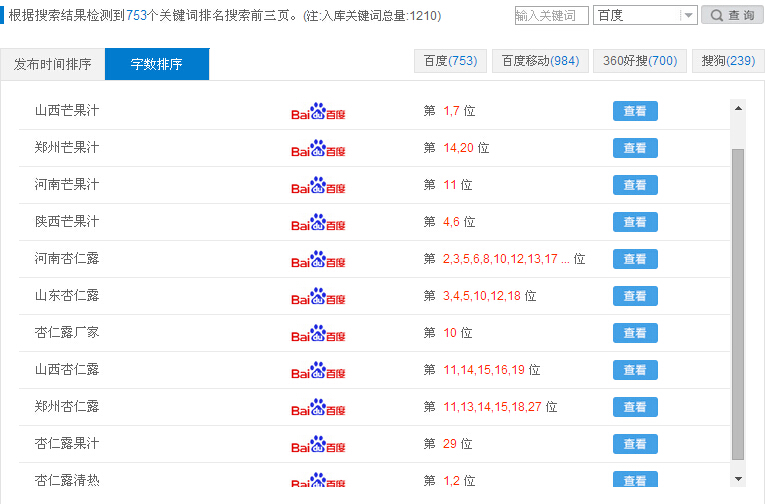Open 查看 for 杏仁露厂家
This screenshot has height=504, width=765.
[635, 333]
